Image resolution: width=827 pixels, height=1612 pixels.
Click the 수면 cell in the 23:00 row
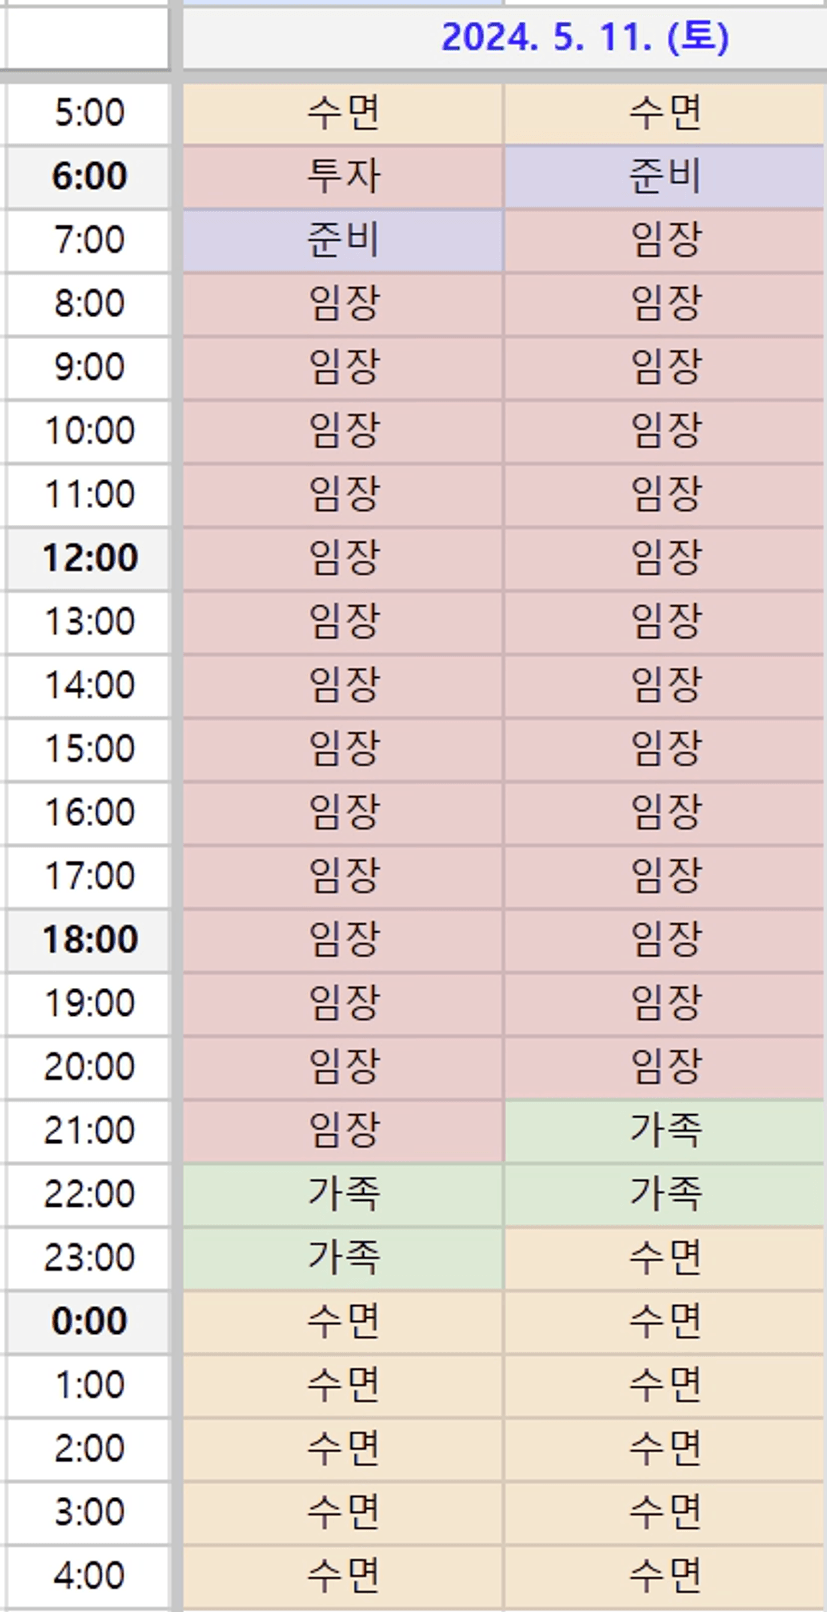click(x=664, y=1257)
